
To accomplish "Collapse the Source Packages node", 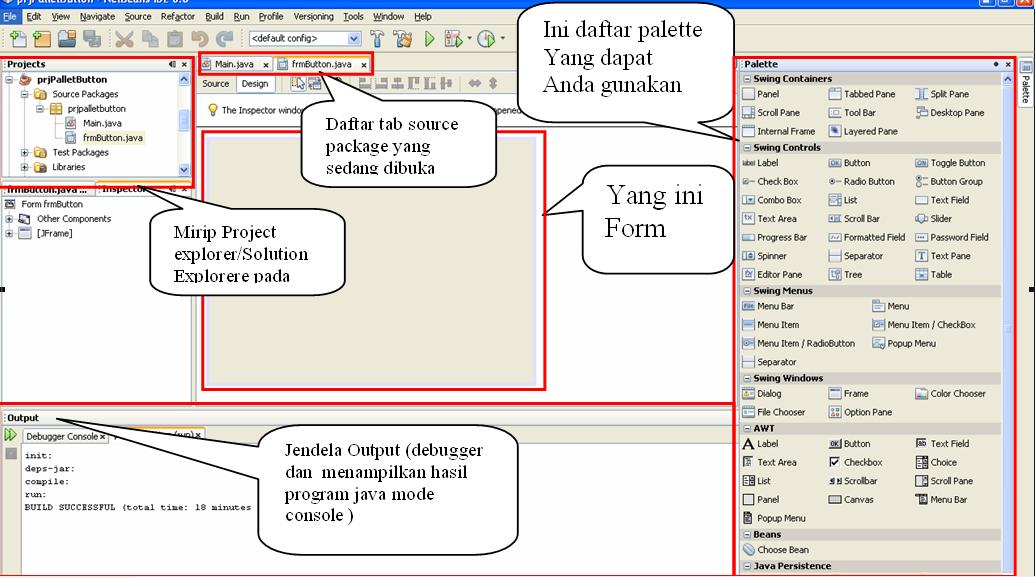I will click(x=24, y=94).
